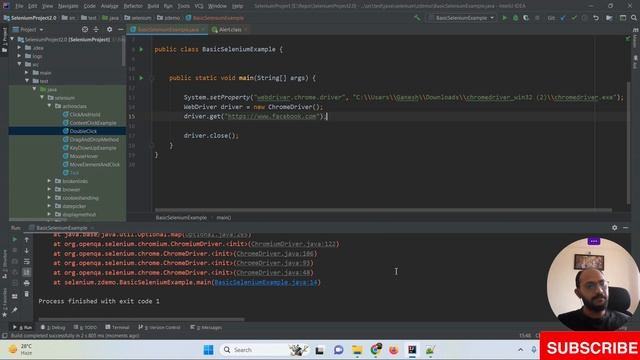Click Clear All trash icon in Run panel
640x360 pixels.
coord(27,294)
